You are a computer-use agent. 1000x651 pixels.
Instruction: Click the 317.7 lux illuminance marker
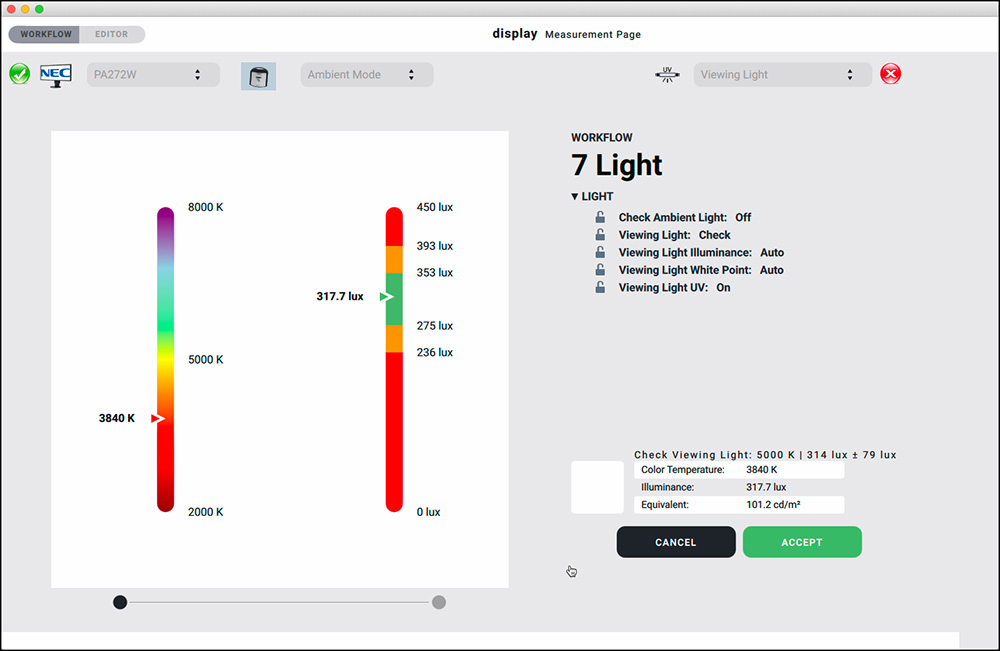(386, 296)
